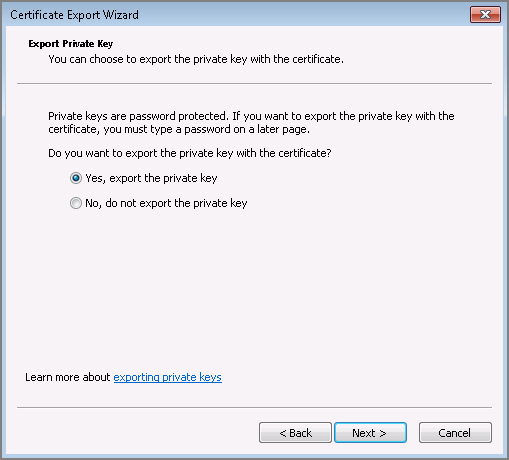The height and width of the screenshot is (460, 509).
Task: Click the 'Private keys are password protected' paragraph
Action: pyautogui.click(x=251, y=123)
